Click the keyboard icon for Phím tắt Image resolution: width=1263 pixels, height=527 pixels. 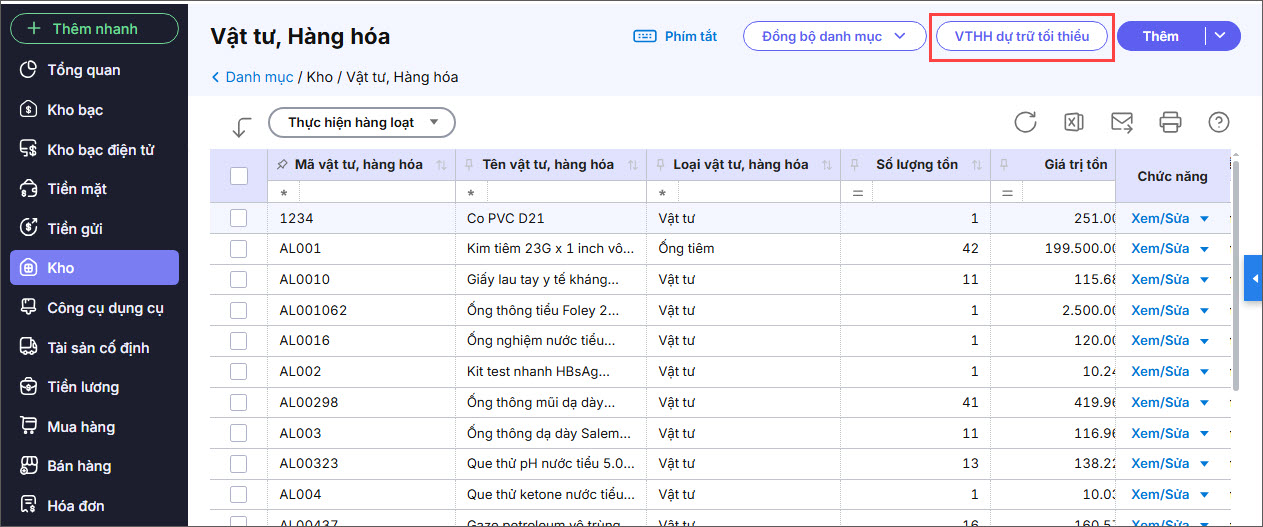646,37
